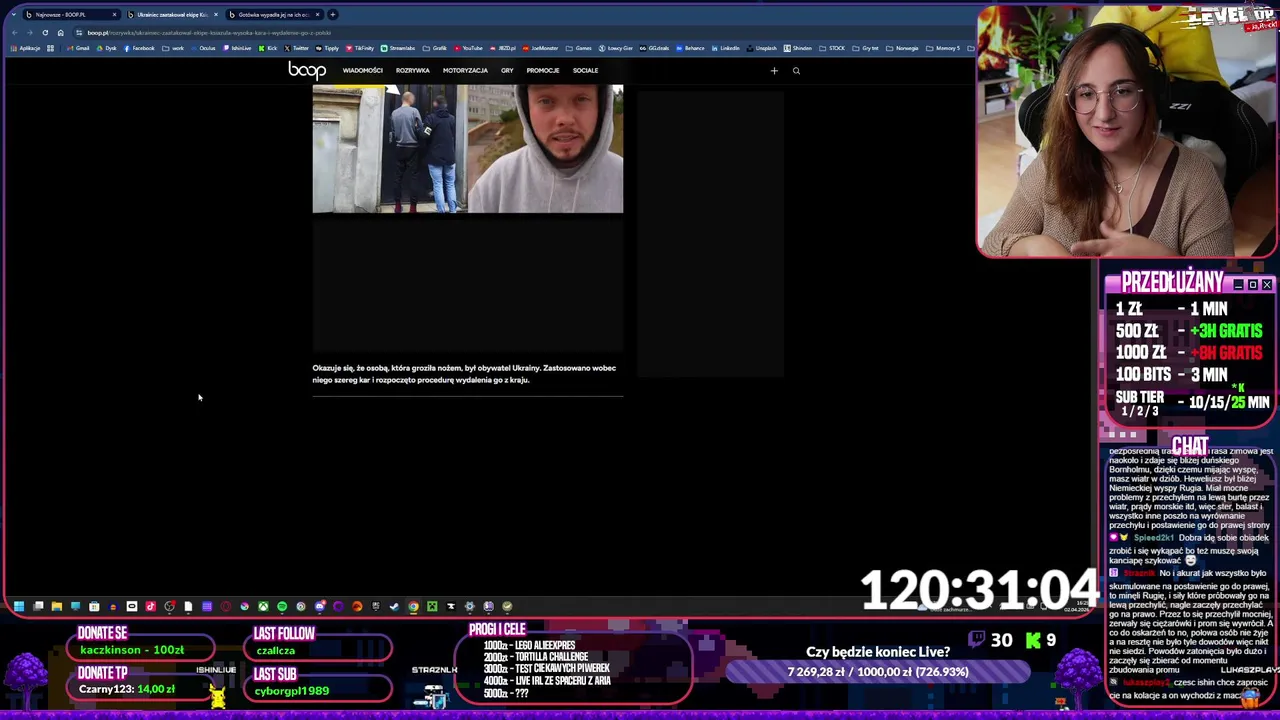The width and height of the screenshot is (1280, 720).
Task: Open the TikTok taskbar icon
Action: point(150,606)
